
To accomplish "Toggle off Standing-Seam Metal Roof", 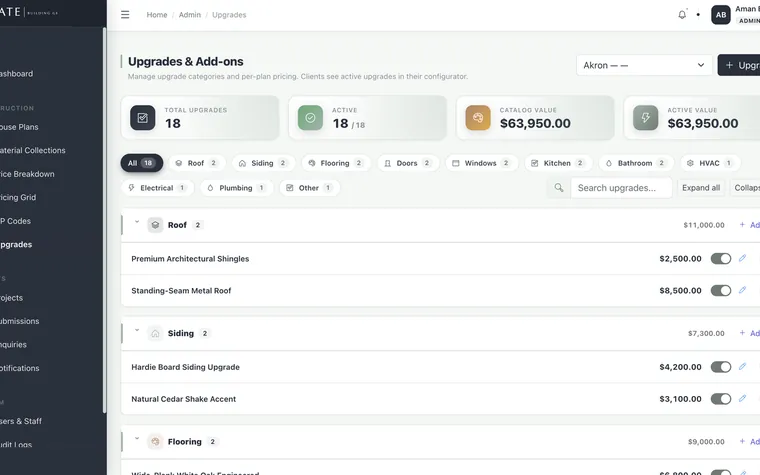I will tap(721, 291).
